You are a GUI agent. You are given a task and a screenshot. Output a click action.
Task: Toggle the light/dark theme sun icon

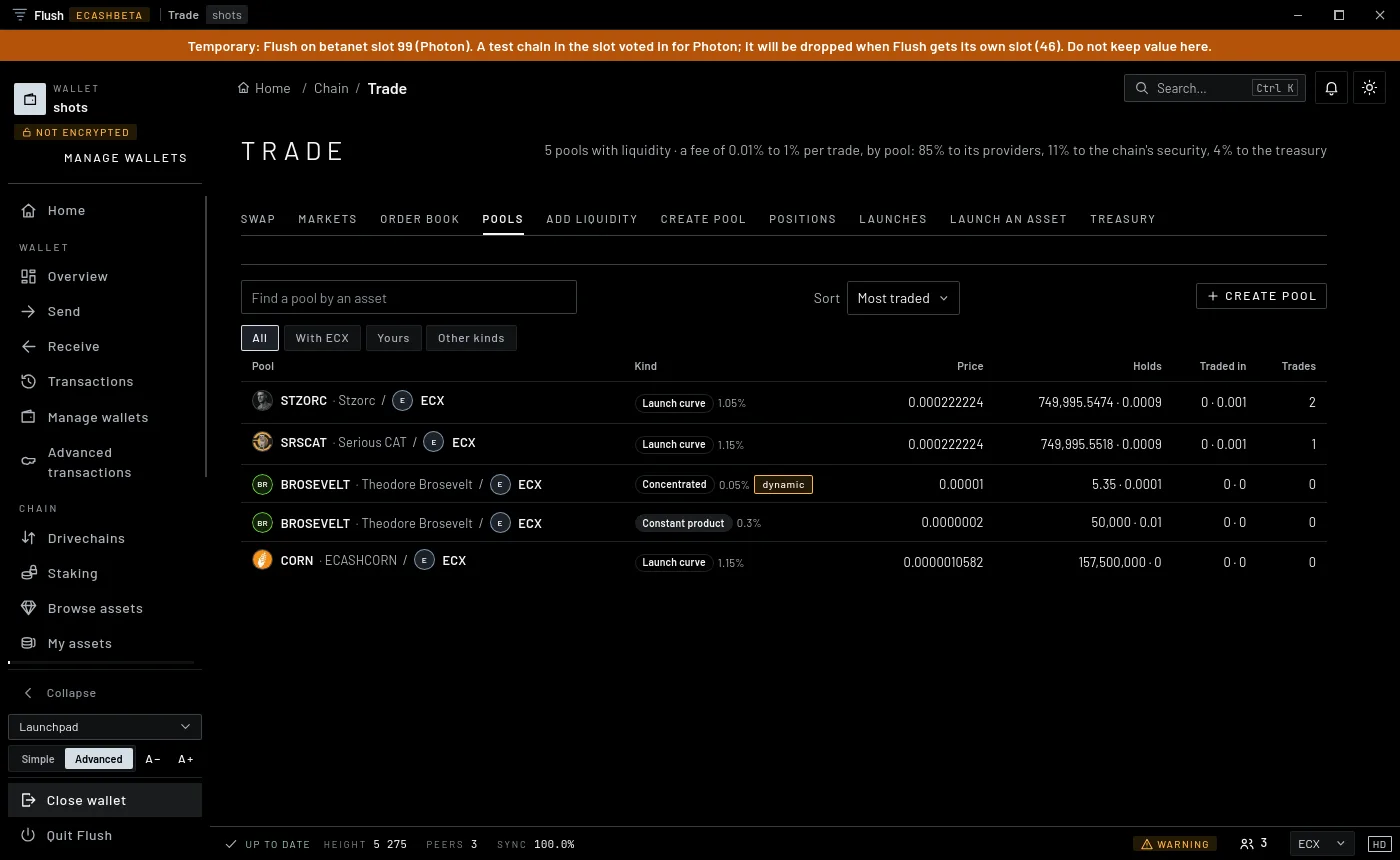(x=1370, y=88)
